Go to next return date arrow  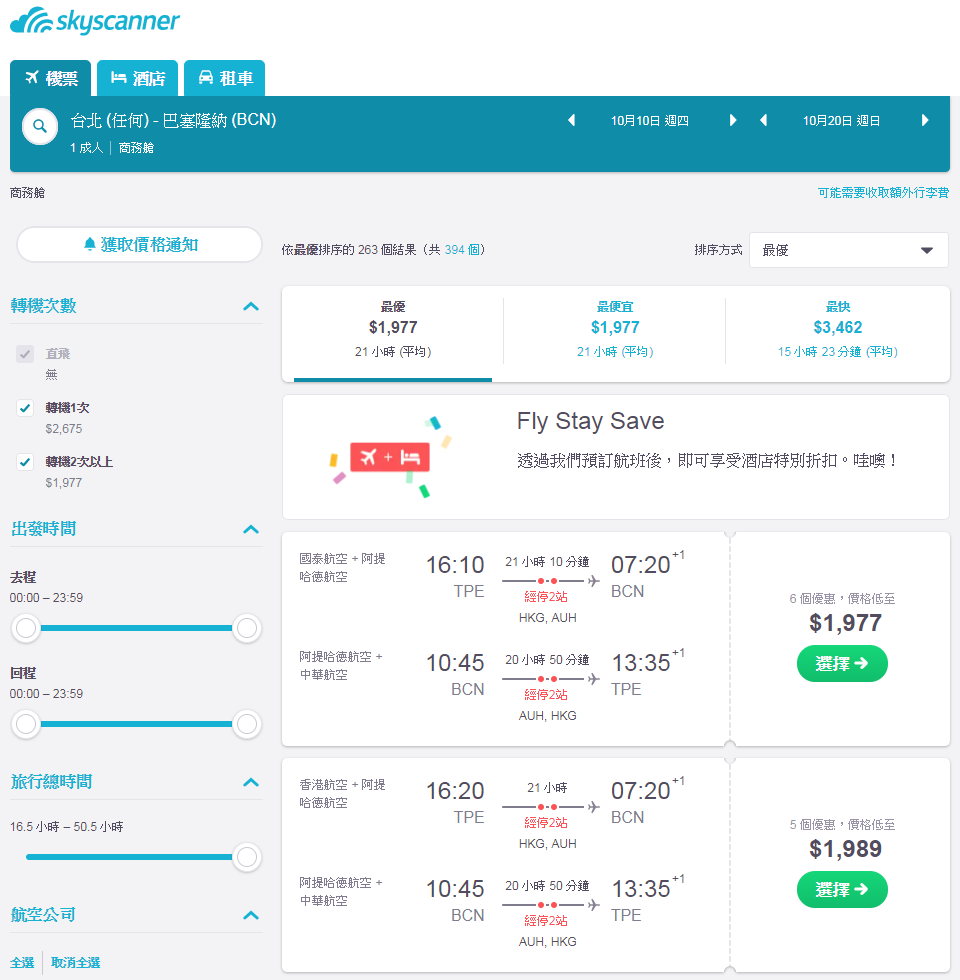pyautogui.click(x=925, y=121)
